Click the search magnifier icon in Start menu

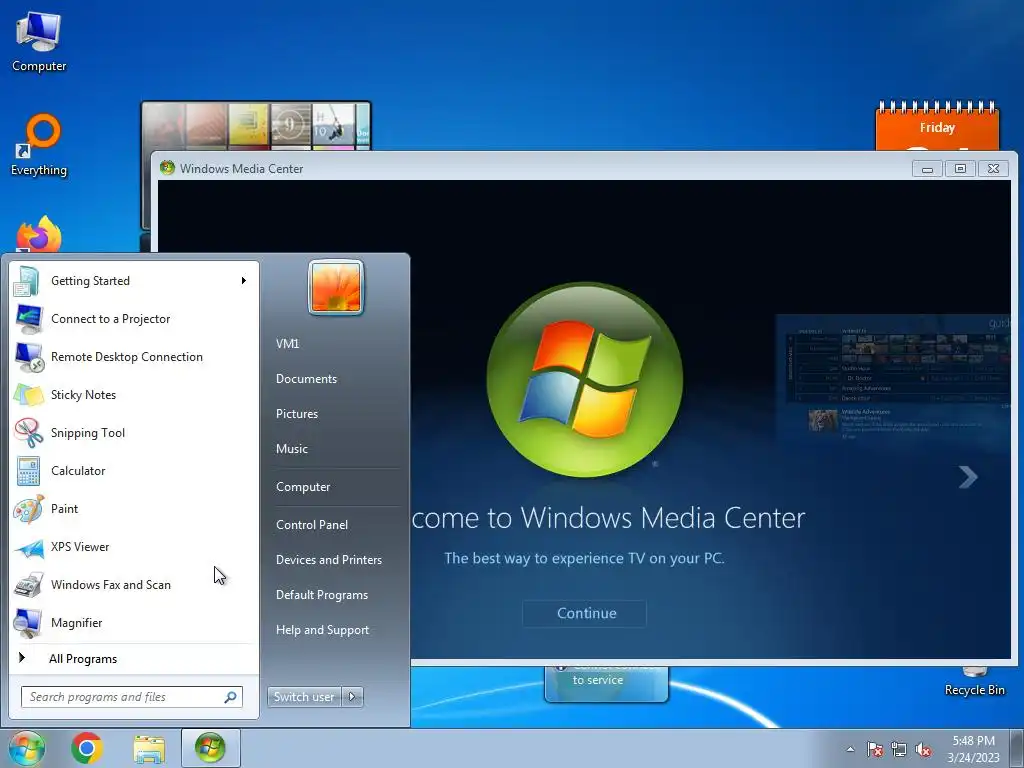[x=230, y=697]
